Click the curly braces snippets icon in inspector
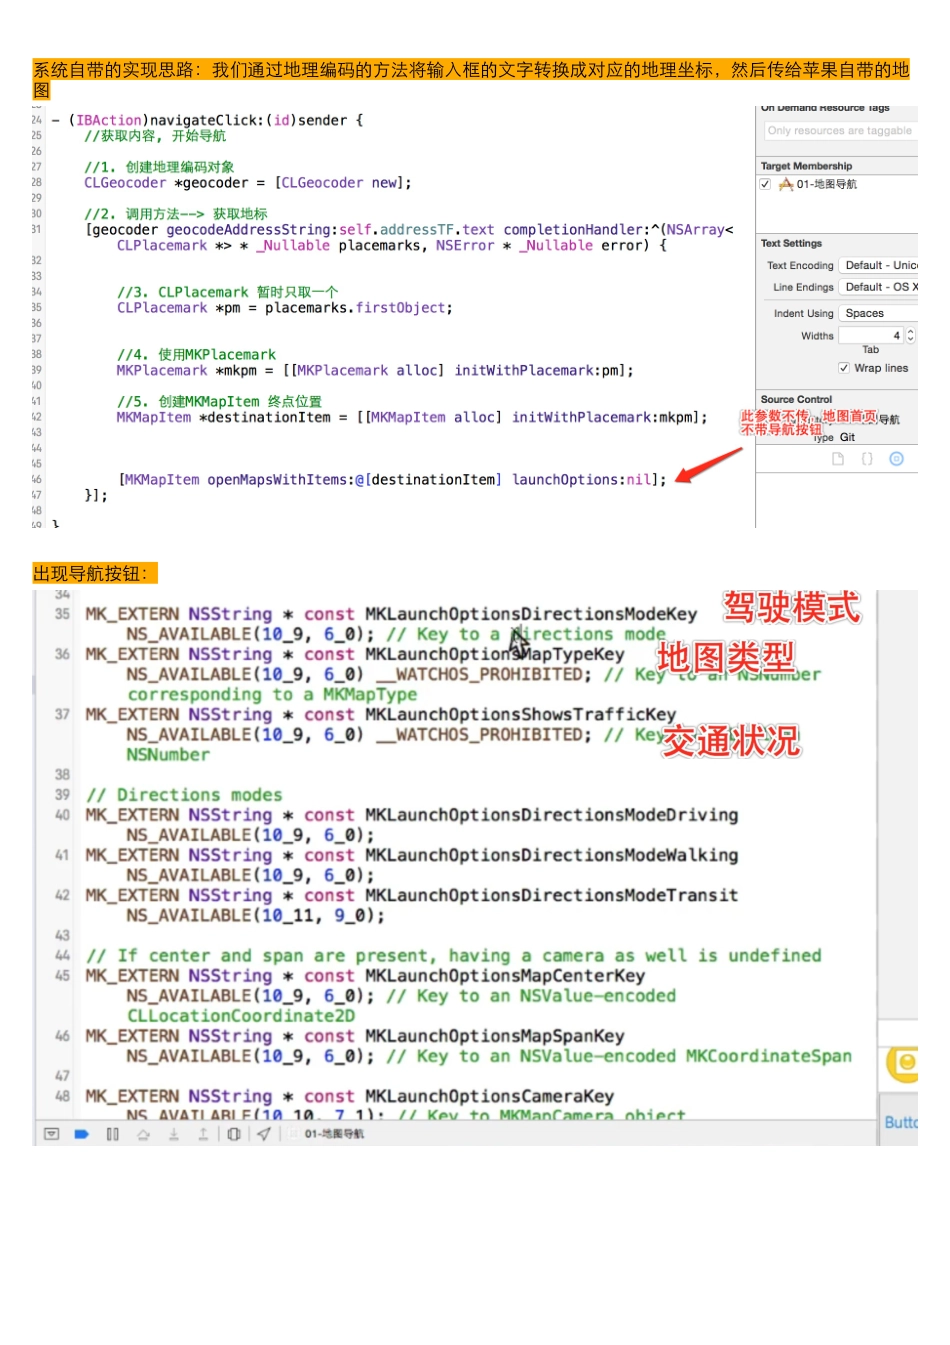Viewport: 950px width, 1345px height. pyautogui.click(x=867, y=458)
